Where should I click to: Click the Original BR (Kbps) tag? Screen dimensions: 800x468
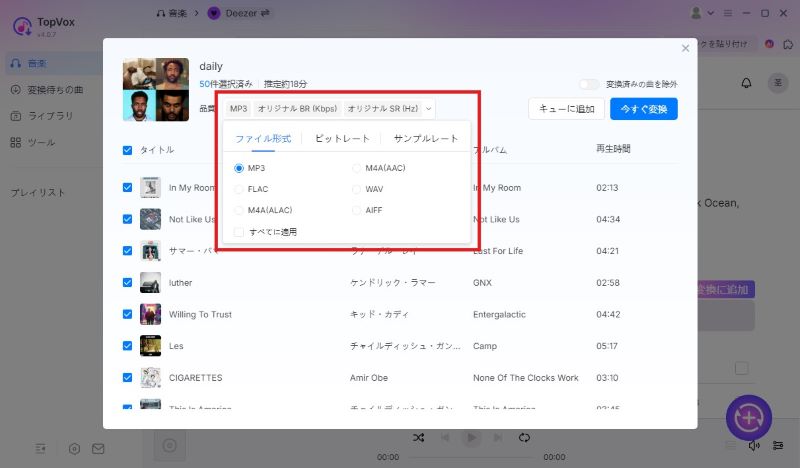tap(297, 109)
